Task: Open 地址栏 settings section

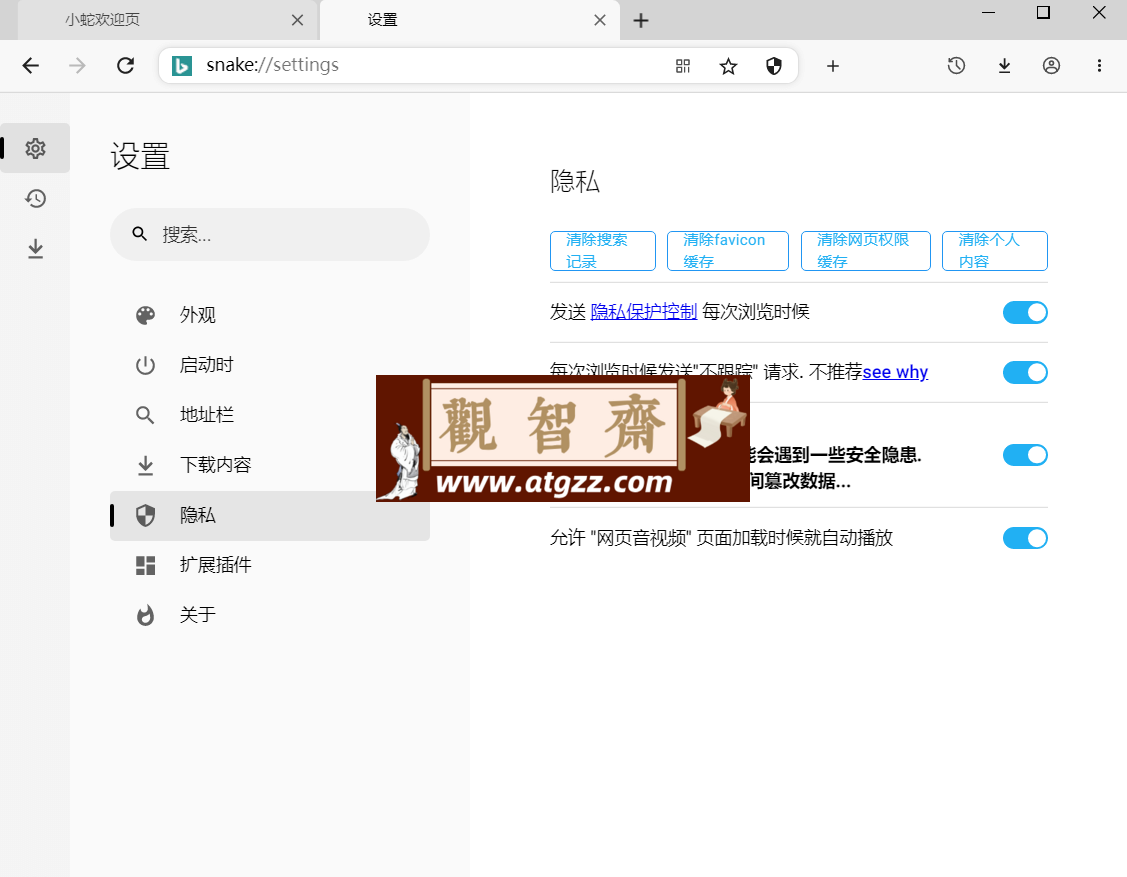Action: point(270,415)
